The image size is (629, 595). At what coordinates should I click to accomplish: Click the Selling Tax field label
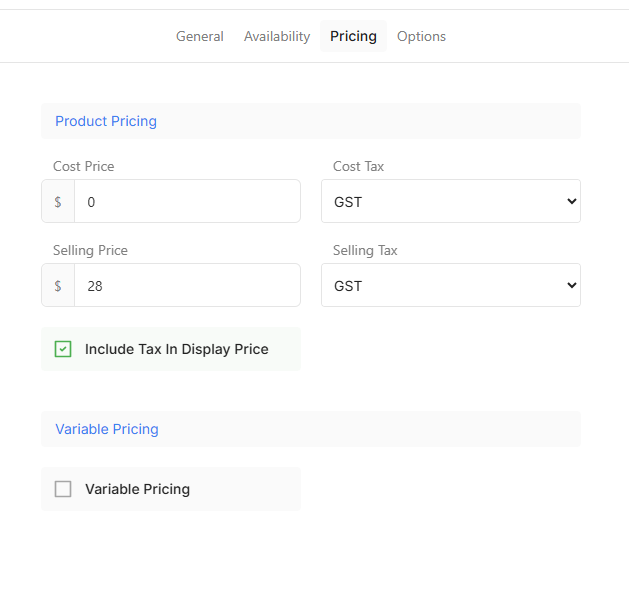[x=365, y=250]
